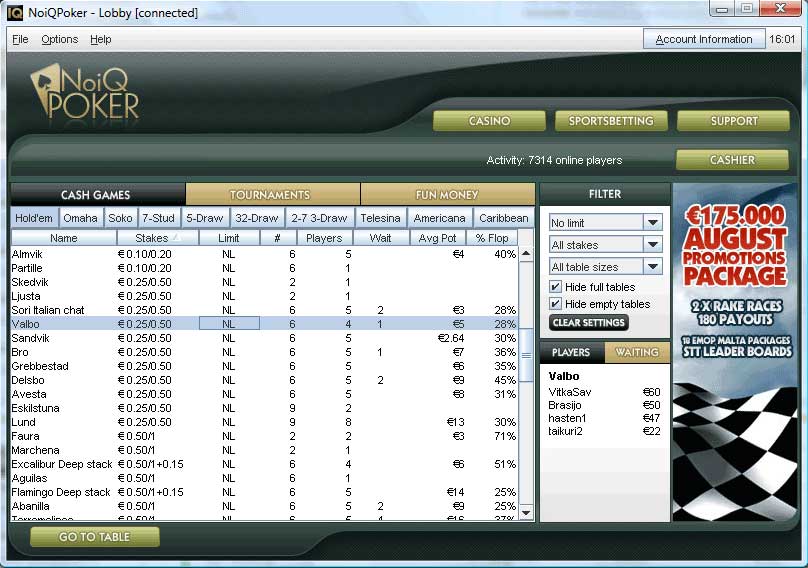Select the Eskilstuna table row
This screenshot has height=568, width=808.
(x=264, y=408)
